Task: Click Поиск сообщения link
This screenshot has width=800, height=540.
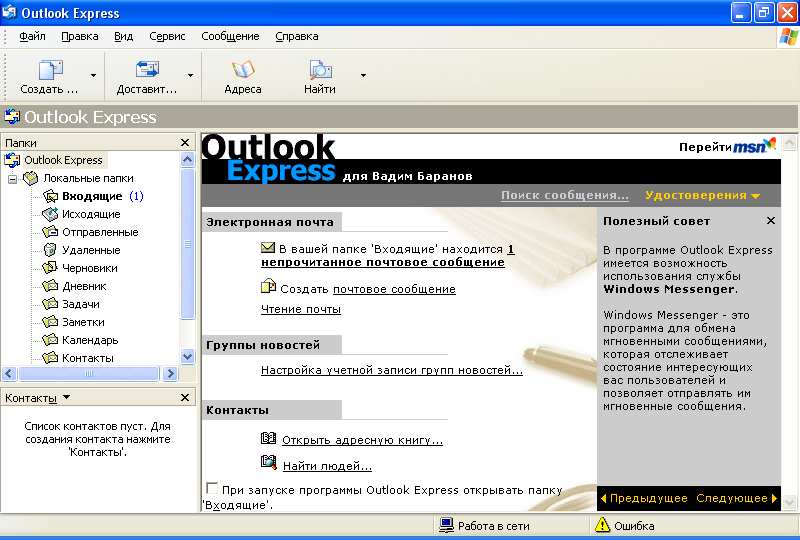Action: click(565, 195)
